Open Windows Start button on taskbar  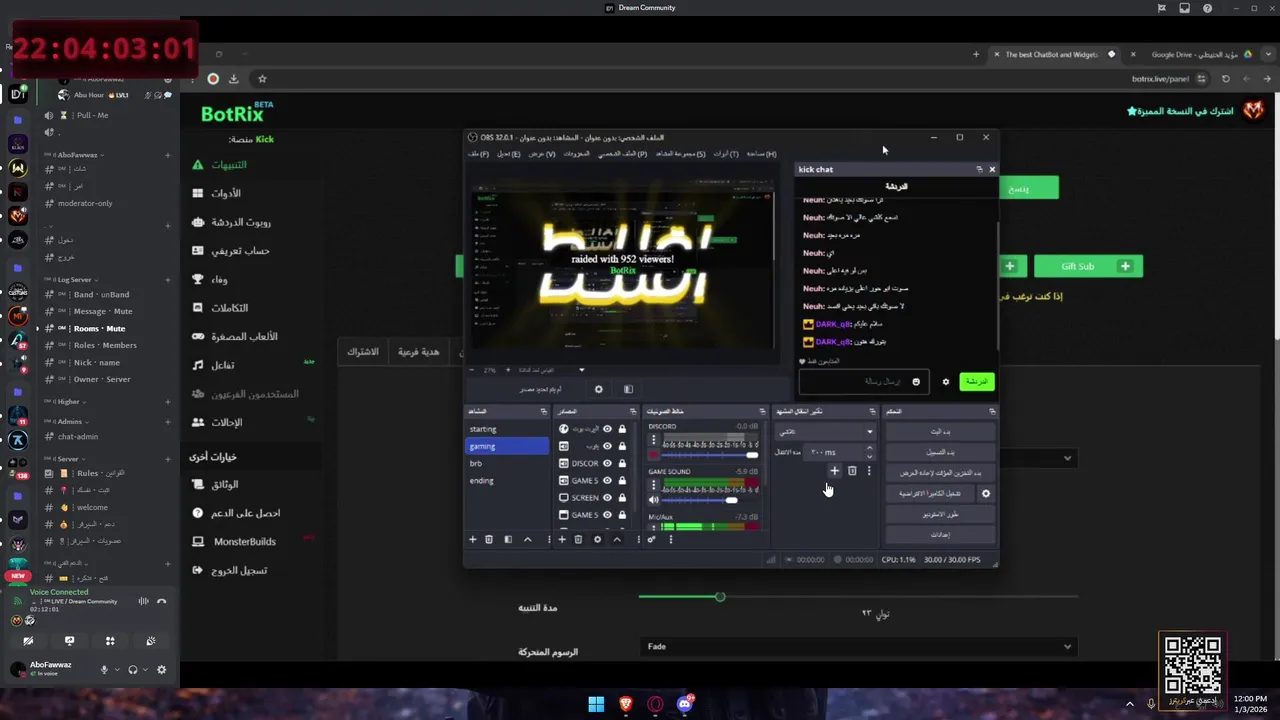(x=596, y=704)
